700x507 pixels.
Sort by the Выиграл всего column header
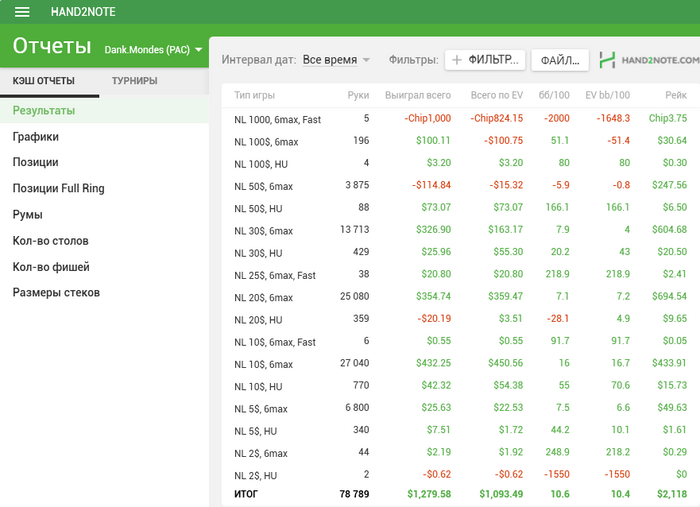tap(418, 96)
